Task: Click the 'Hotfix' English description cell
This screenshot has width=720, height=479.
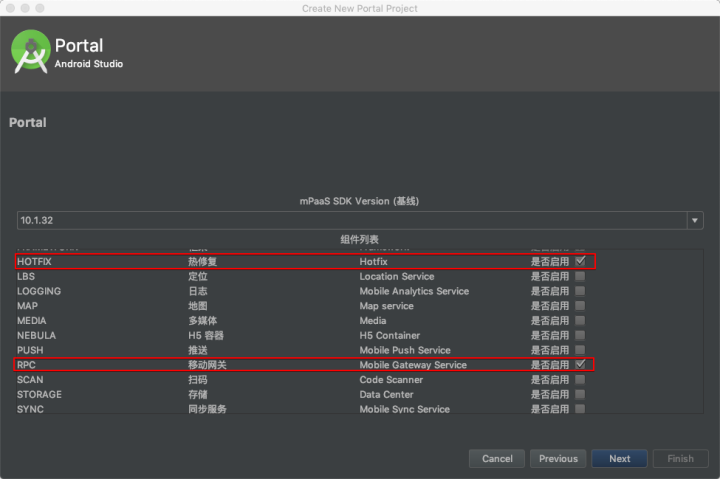Action: tap(373, 262)
